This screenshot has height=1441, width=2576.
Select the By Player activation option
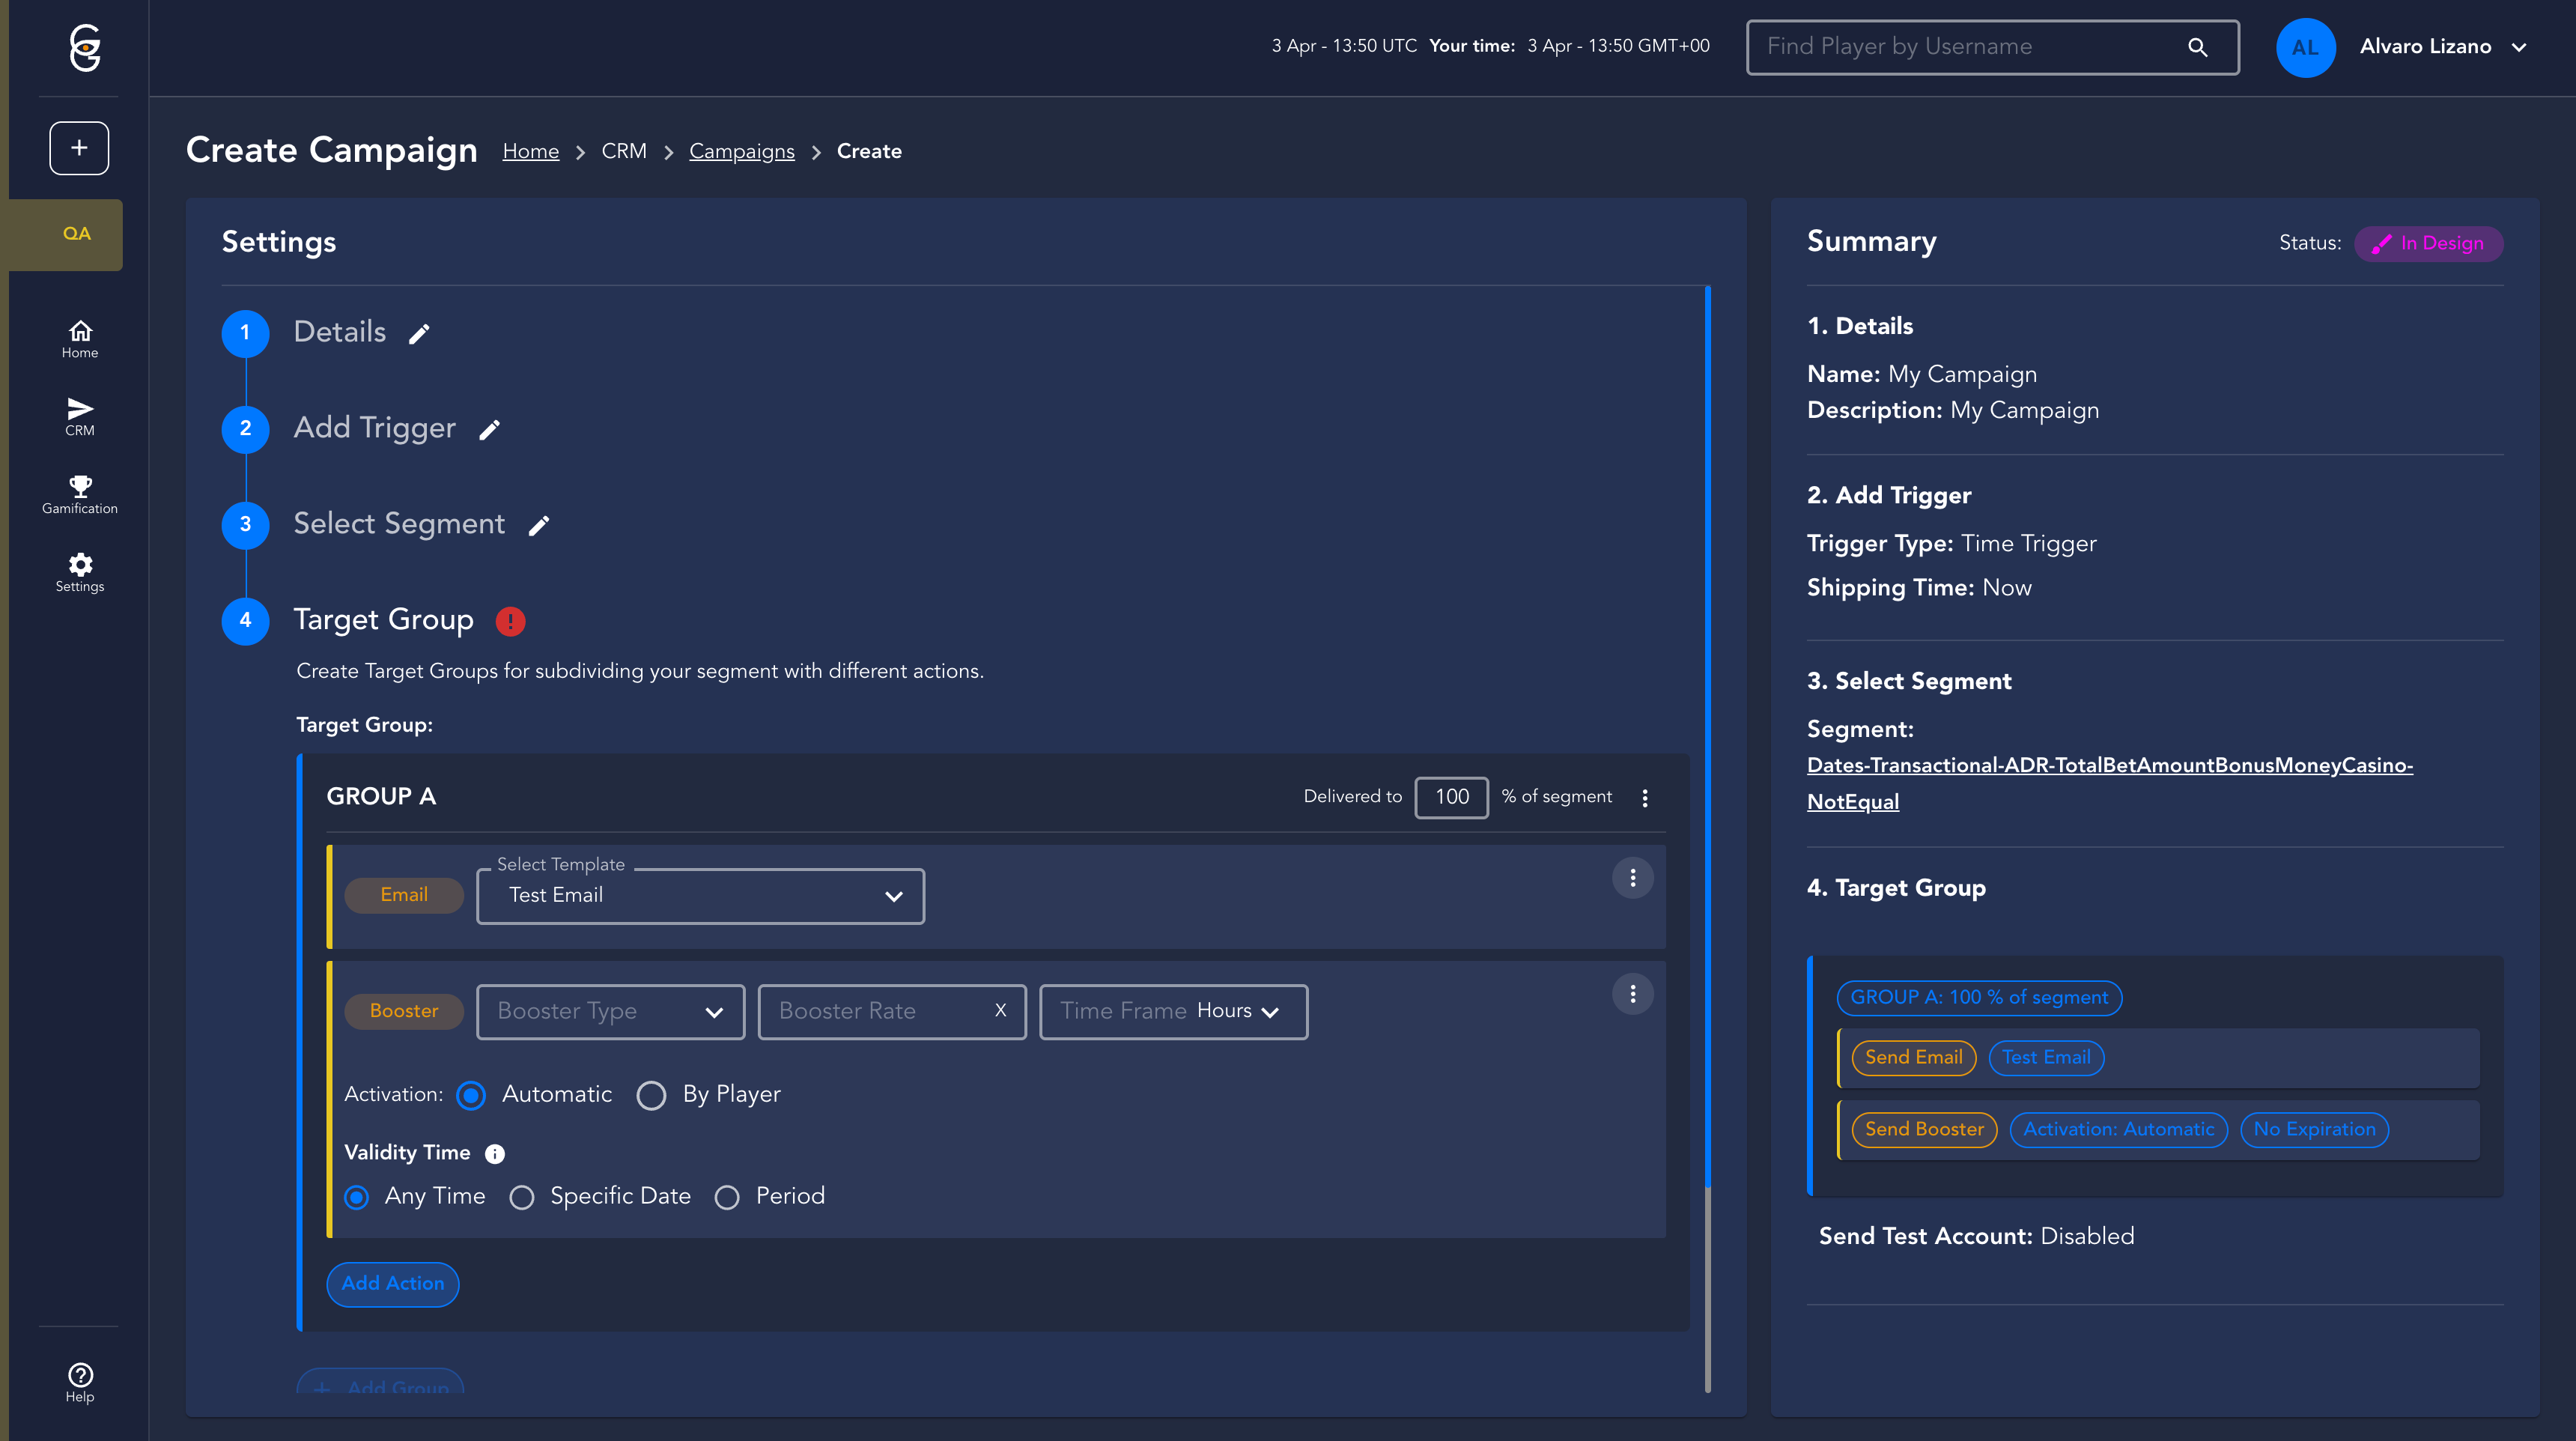click(651, 1095)
